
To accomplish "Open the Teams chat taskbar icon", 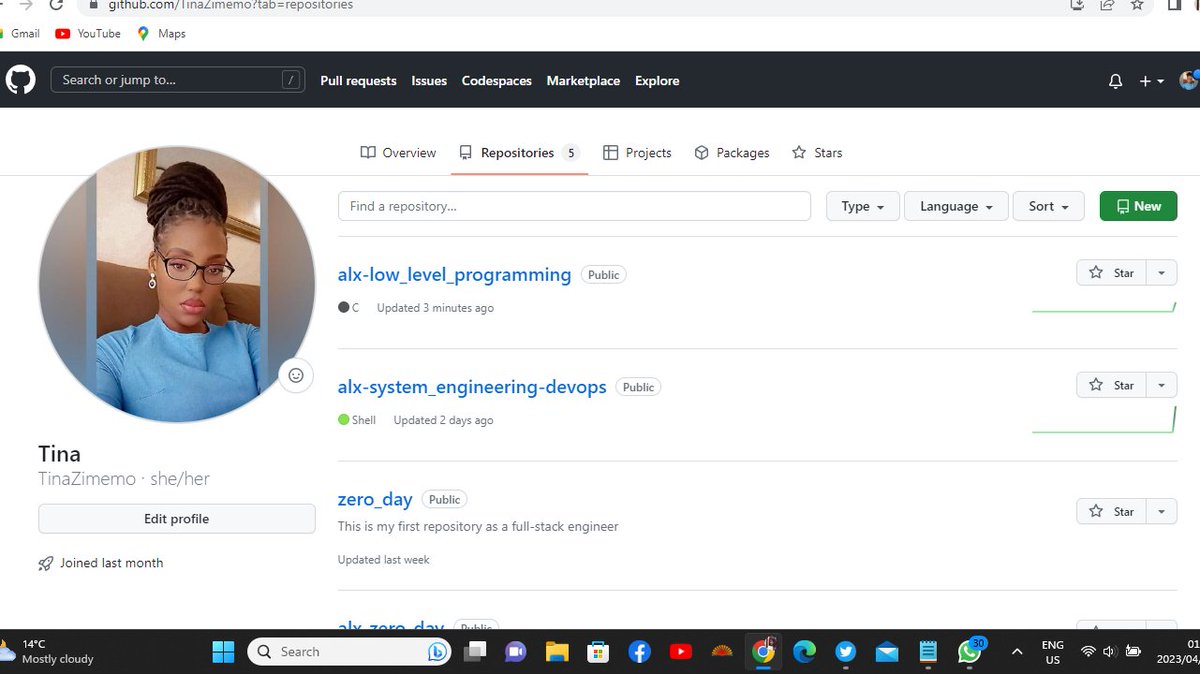I will 516,652.
